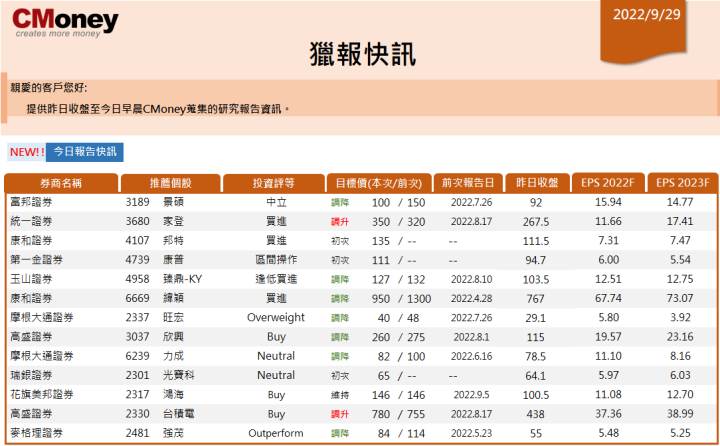The image size is (720, 446).
Task: Select 統一證券 broker cell
Action: pyautogui.click(x=31, y=221)
